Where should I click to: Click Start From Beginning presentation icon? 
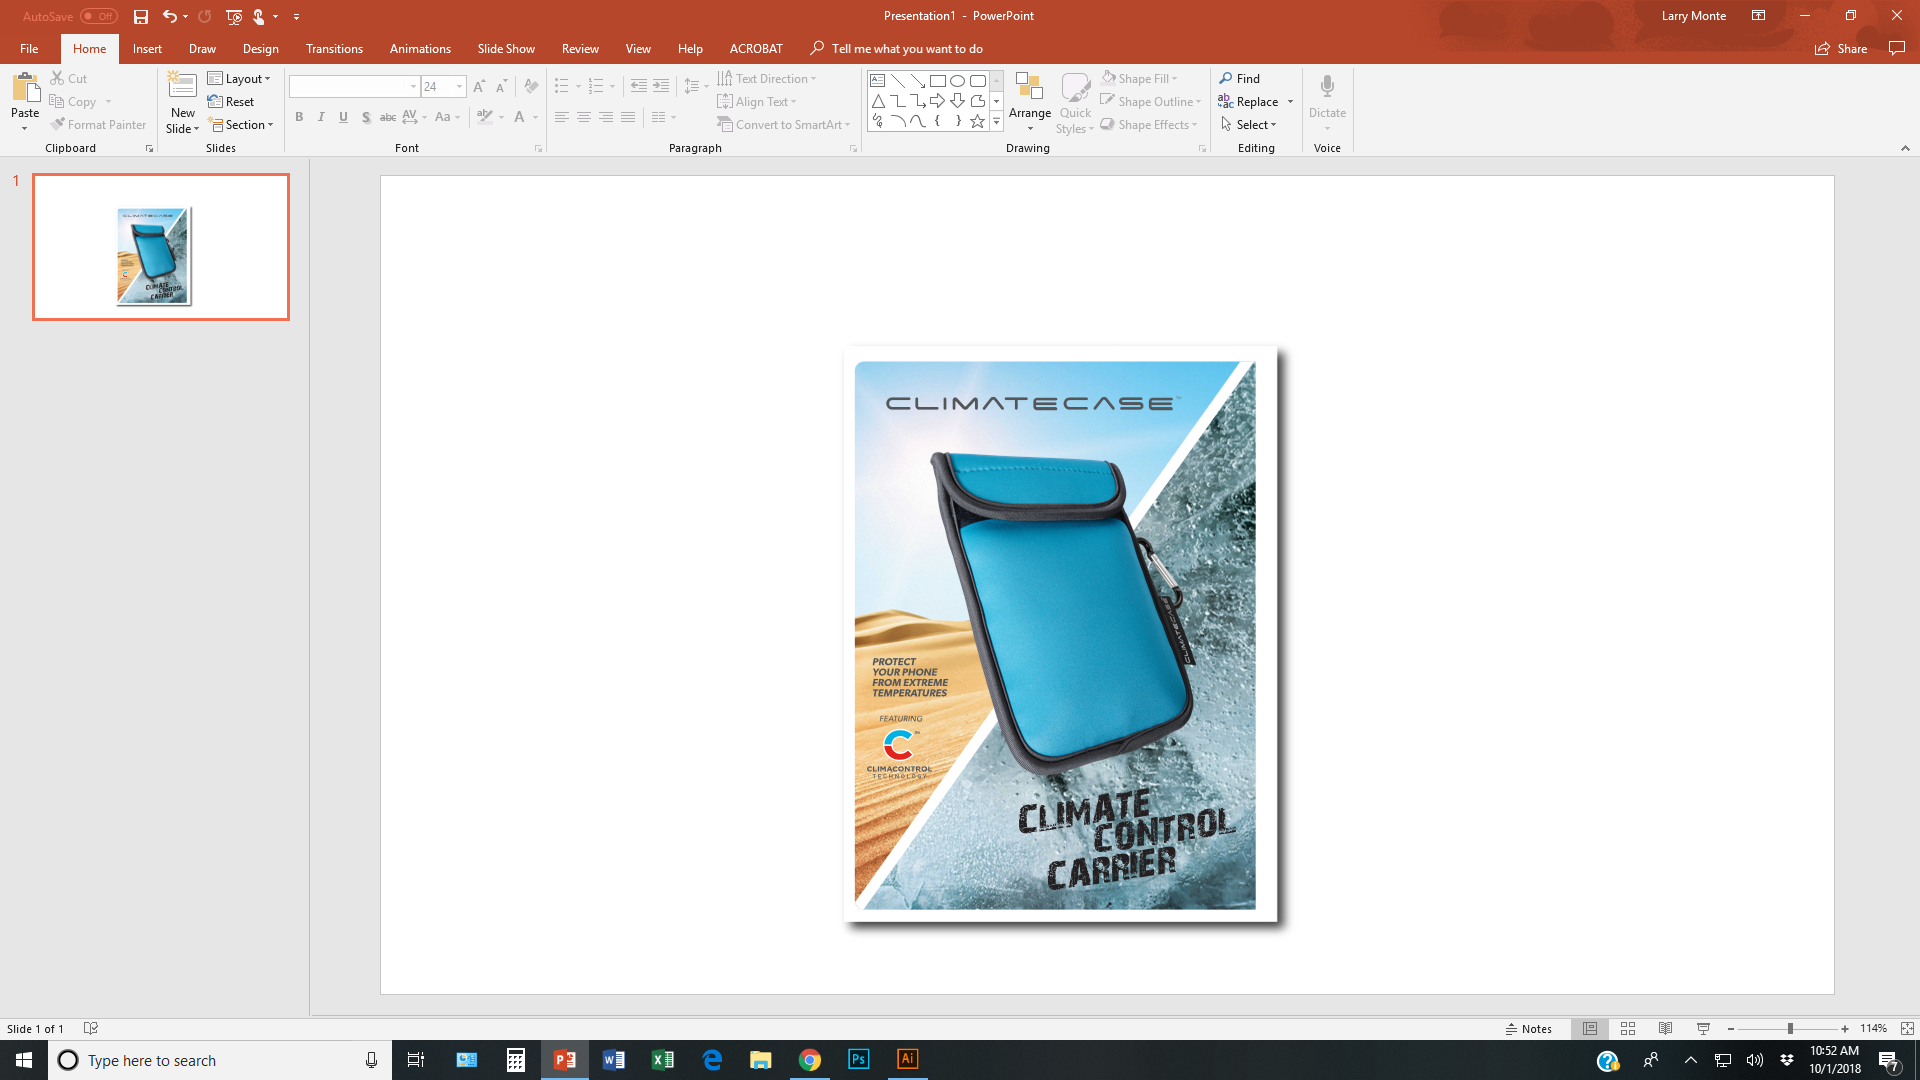(234, 16)
